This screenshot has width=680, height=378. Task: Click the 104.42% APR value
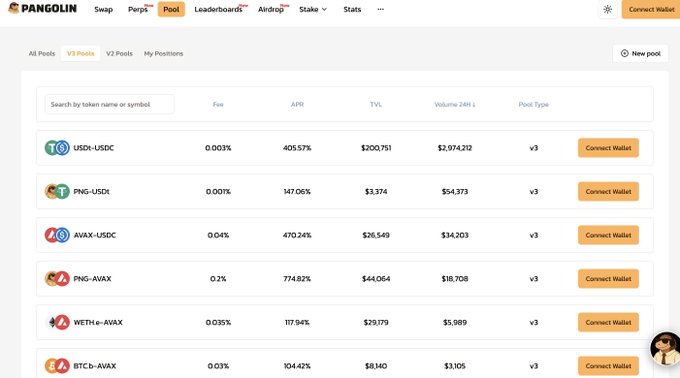coord(297,366)
